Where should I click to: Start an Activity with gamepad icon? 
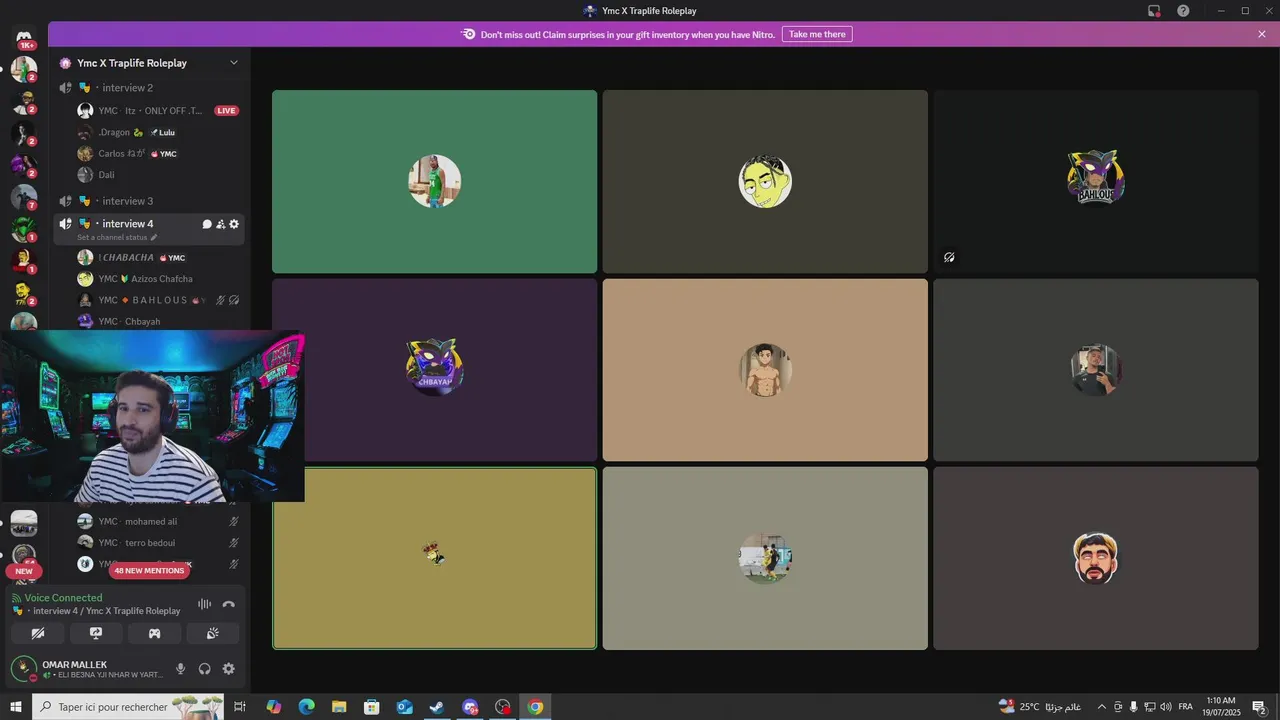coord(154,633)
